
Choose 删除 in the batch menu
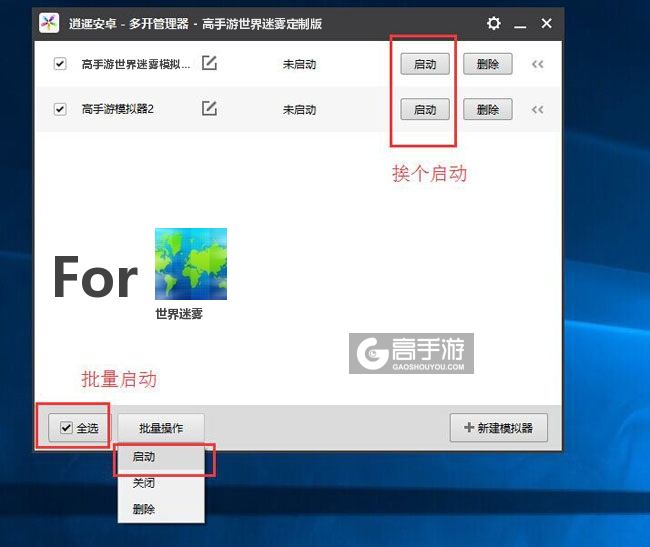pyautogui.click(x=144, y=509)
